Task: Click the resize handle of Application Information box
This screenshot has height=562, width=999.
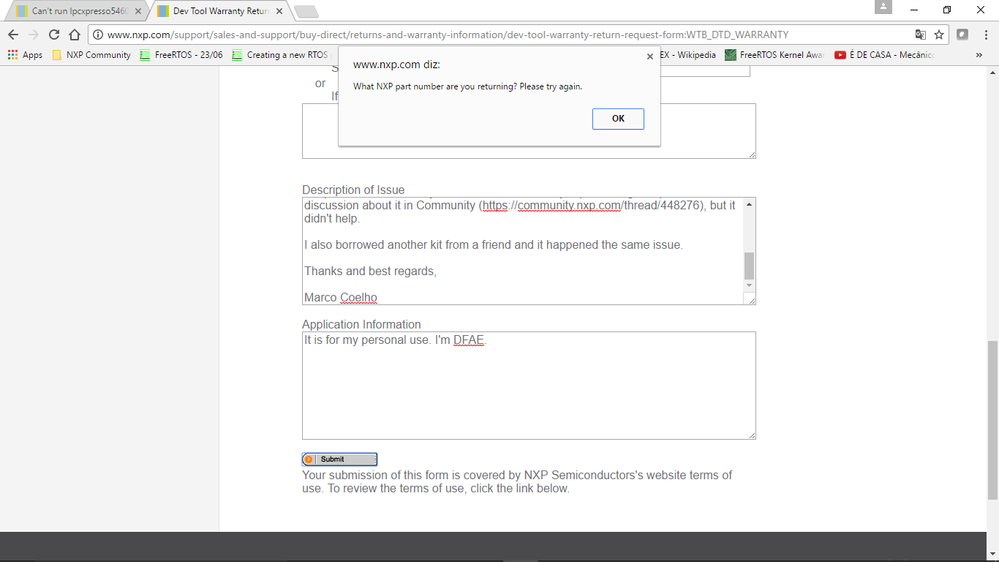Action: pos(752,436)
